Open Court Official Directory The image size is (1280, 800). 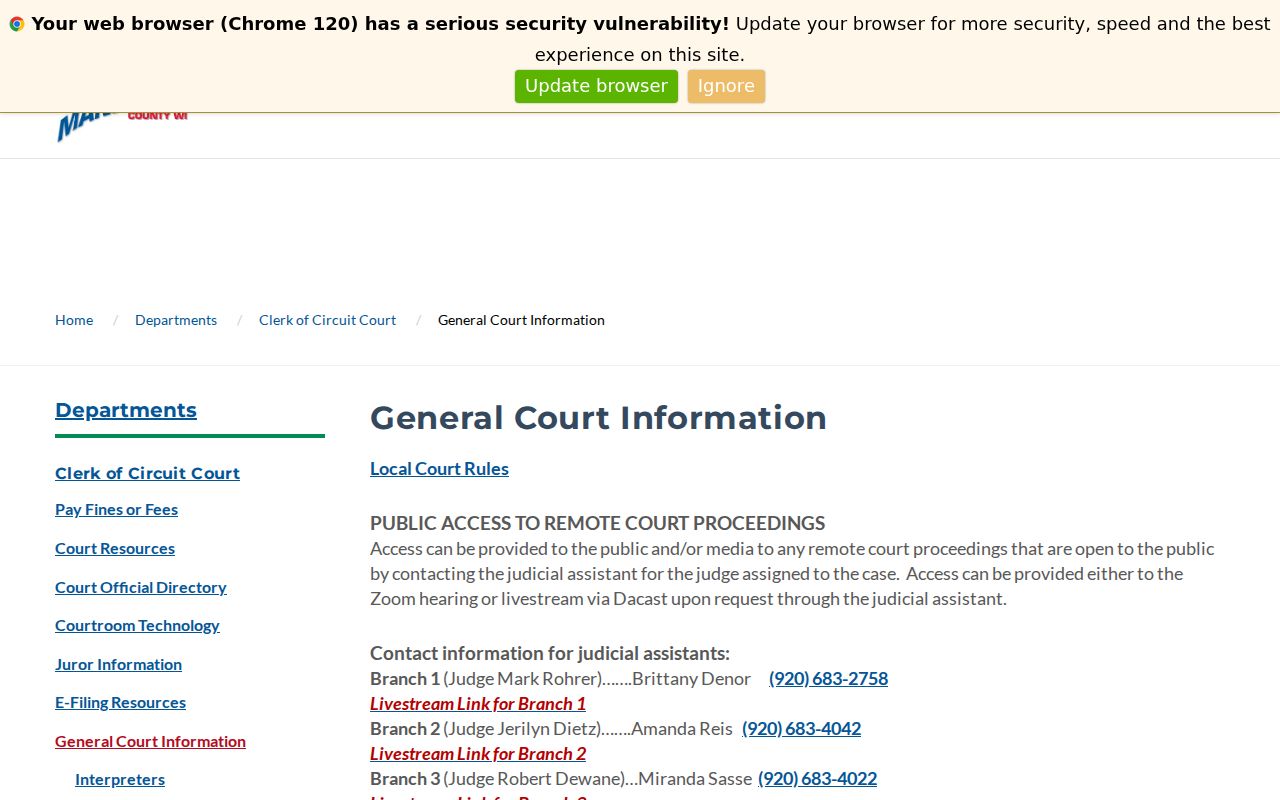(141, 587)
